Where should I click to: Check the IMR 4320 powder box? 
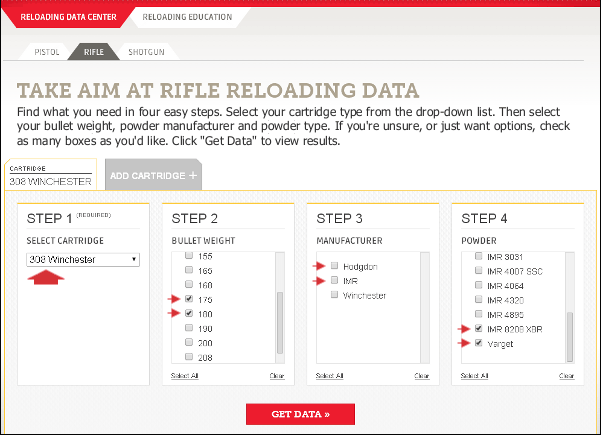click(x=478, y=299)
